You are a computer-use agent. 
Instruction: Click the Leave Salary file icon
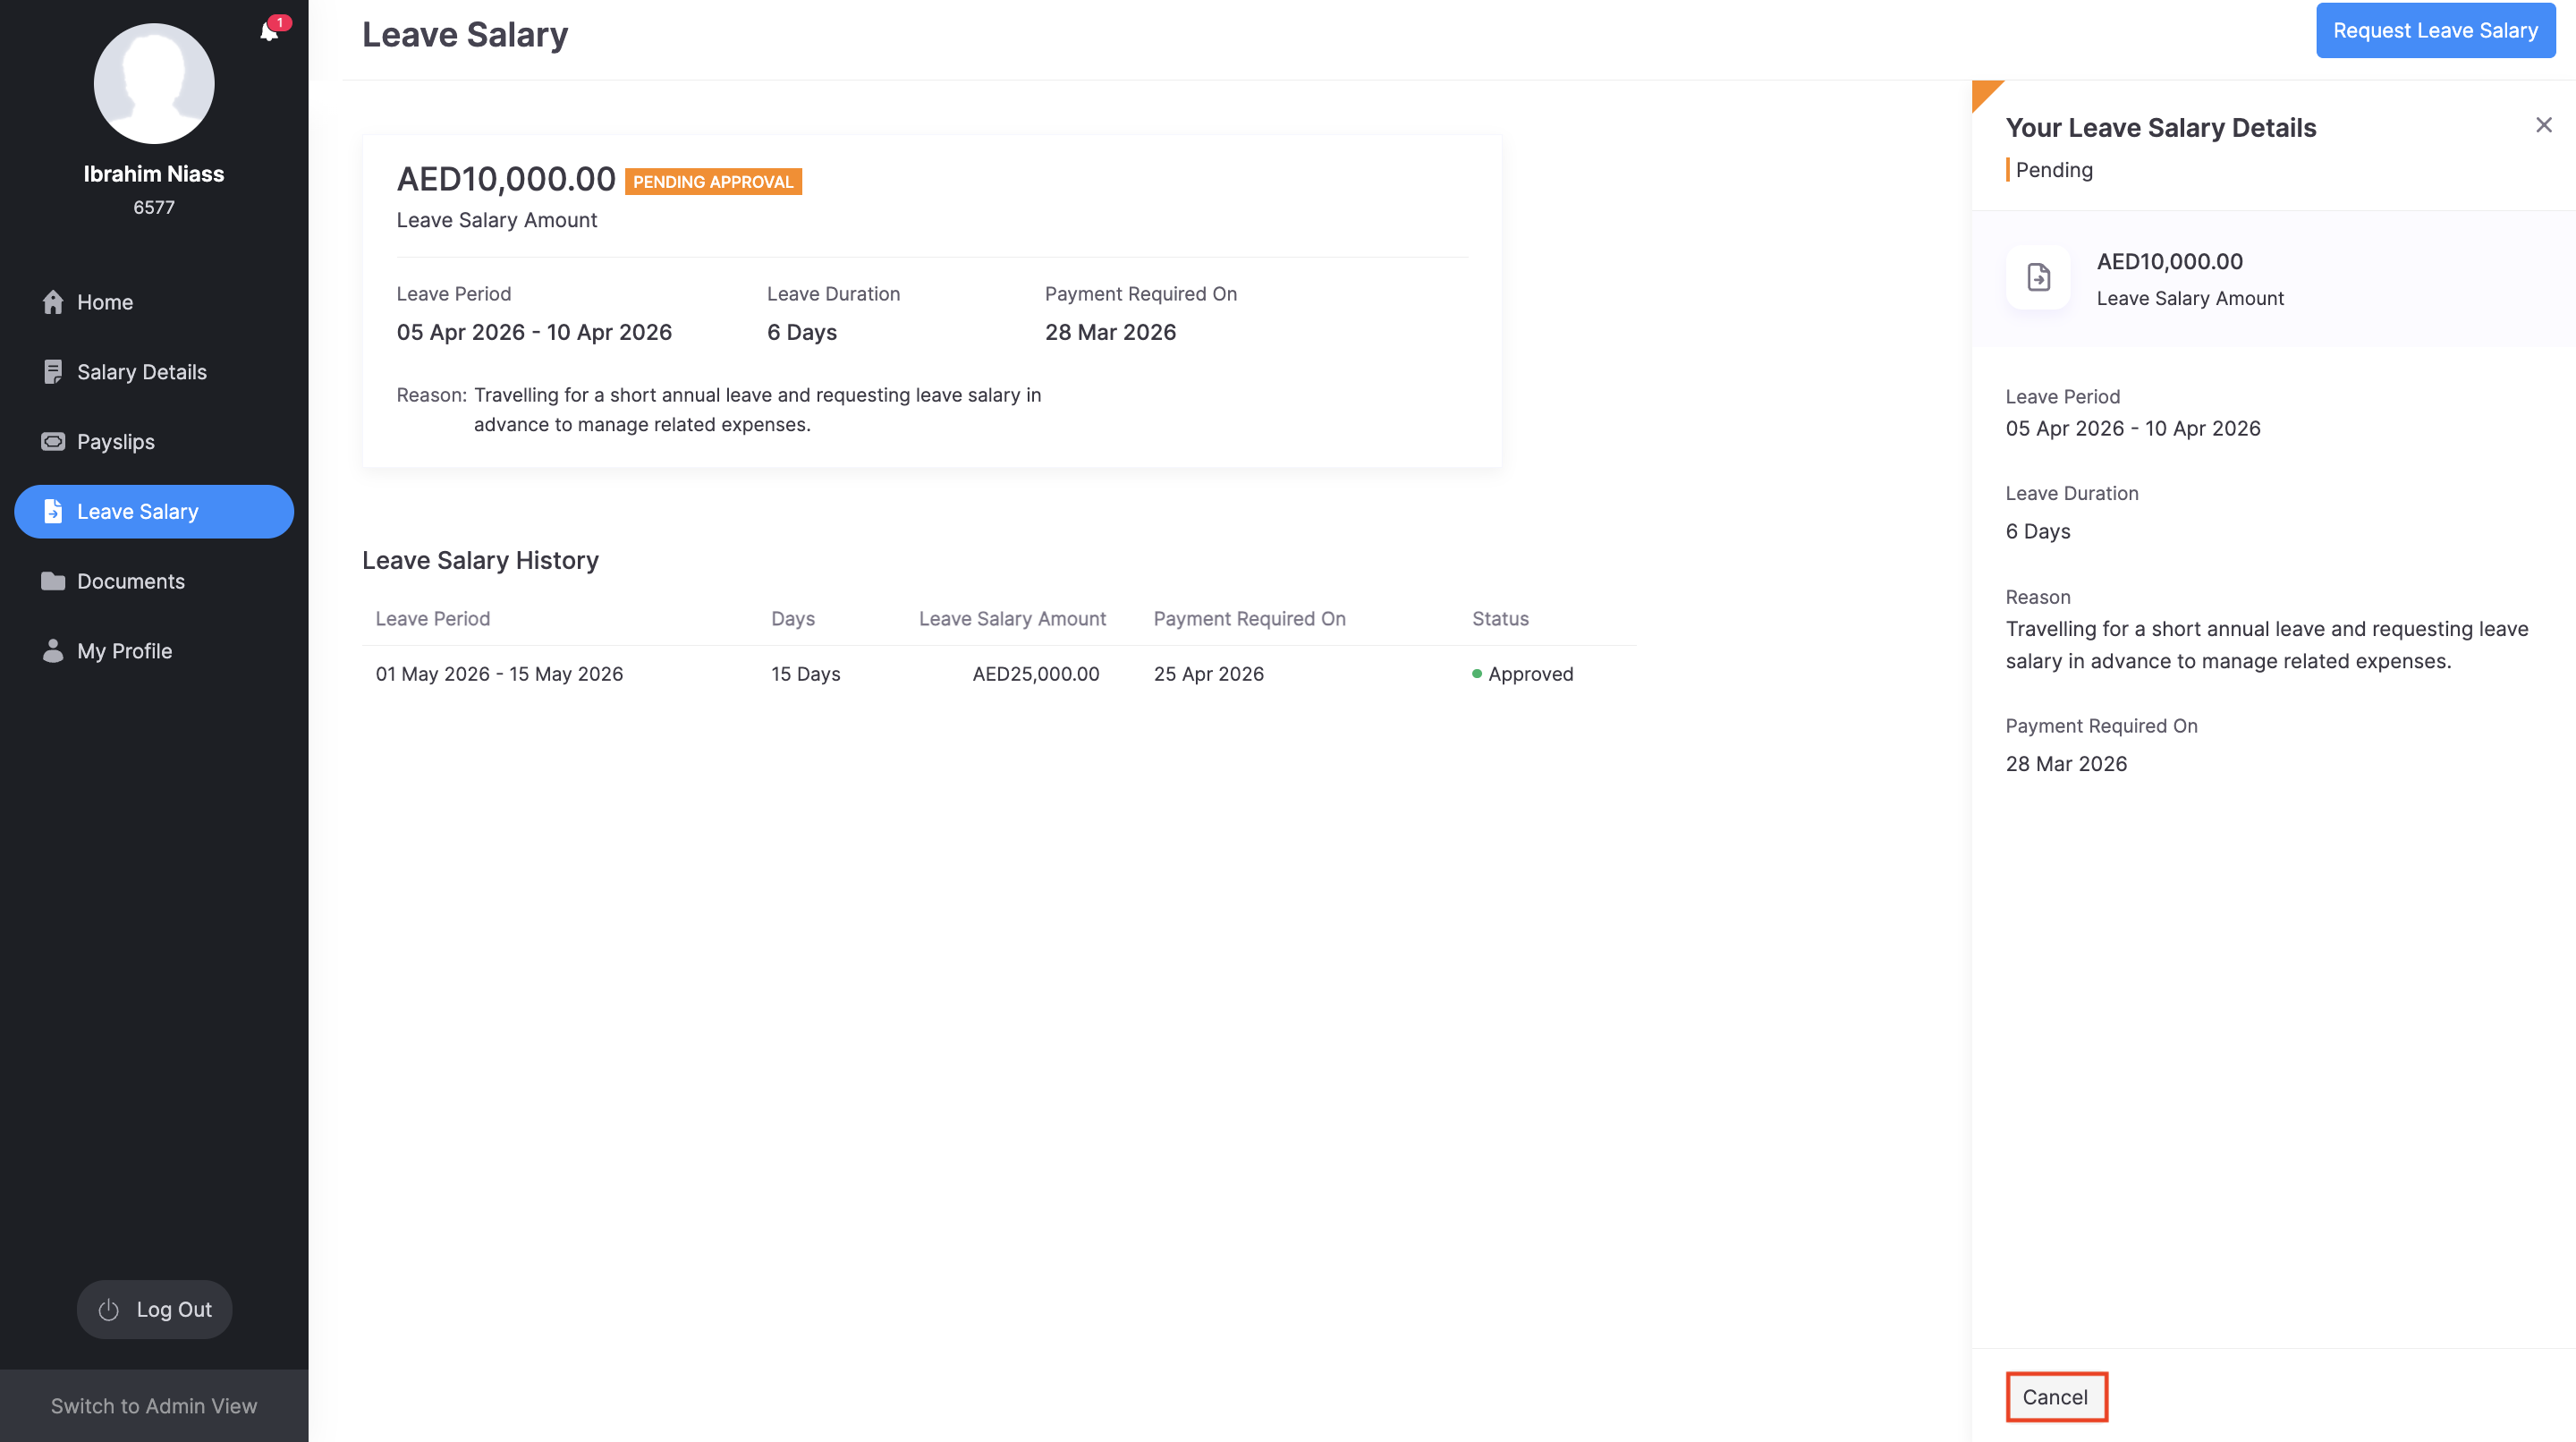pos(53,512)
